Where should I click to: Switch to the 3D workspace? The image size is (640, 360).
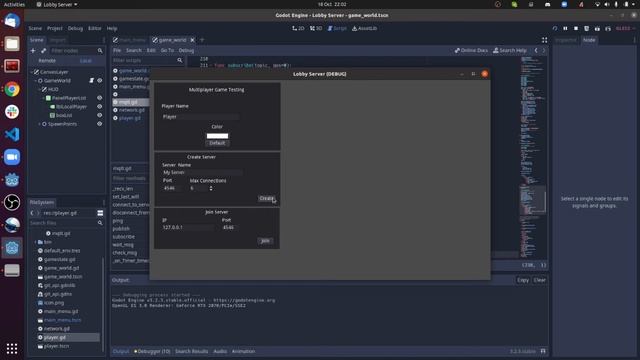click(316, 28)
